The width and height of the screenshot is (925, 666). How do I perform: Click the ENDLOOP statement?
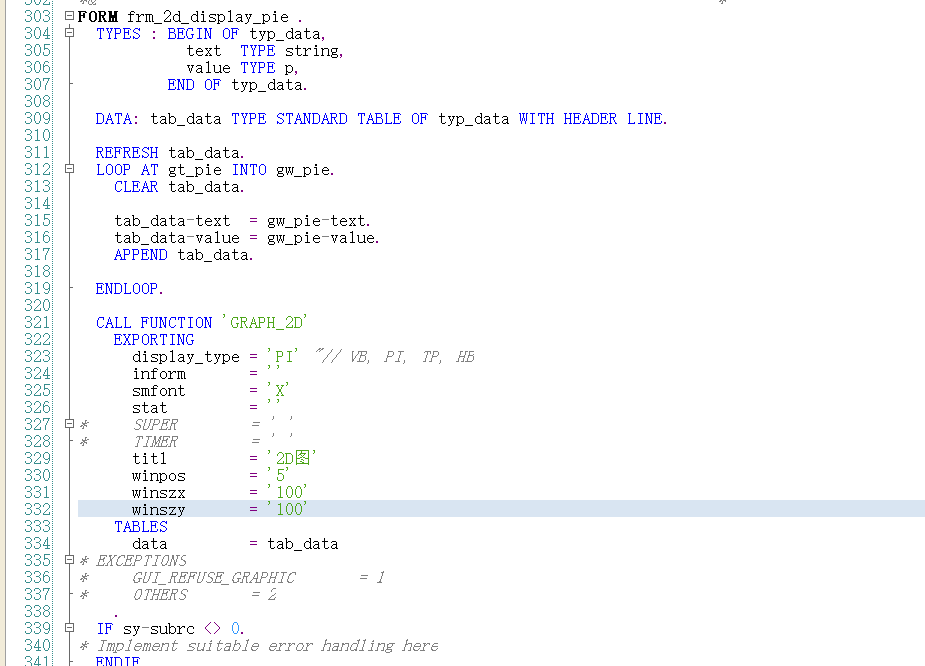129,289
